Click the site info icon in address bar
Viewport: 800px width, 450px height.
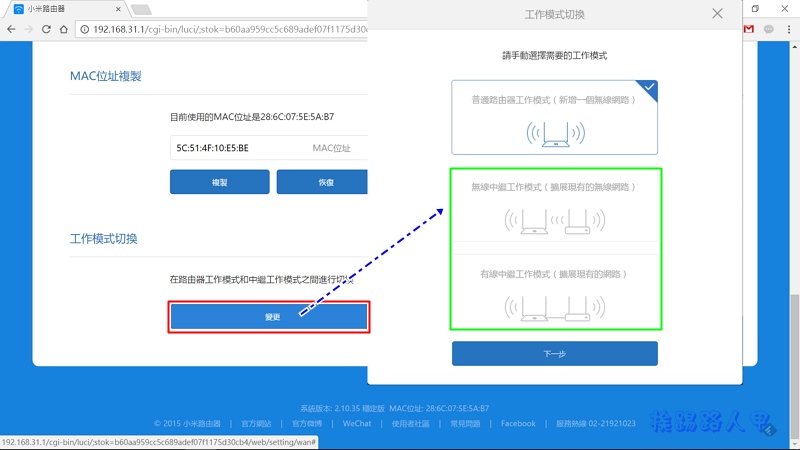click(x=84, y=29)
